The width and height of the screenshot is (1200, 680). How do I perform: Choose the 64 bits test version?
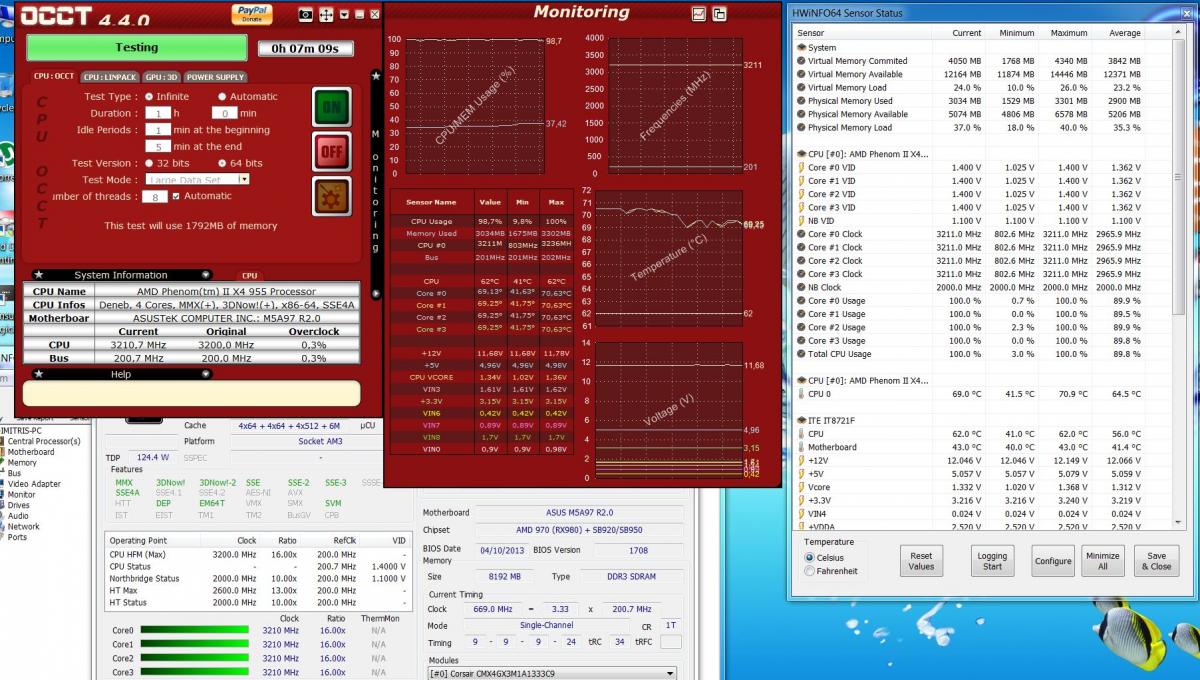[222, 163]
